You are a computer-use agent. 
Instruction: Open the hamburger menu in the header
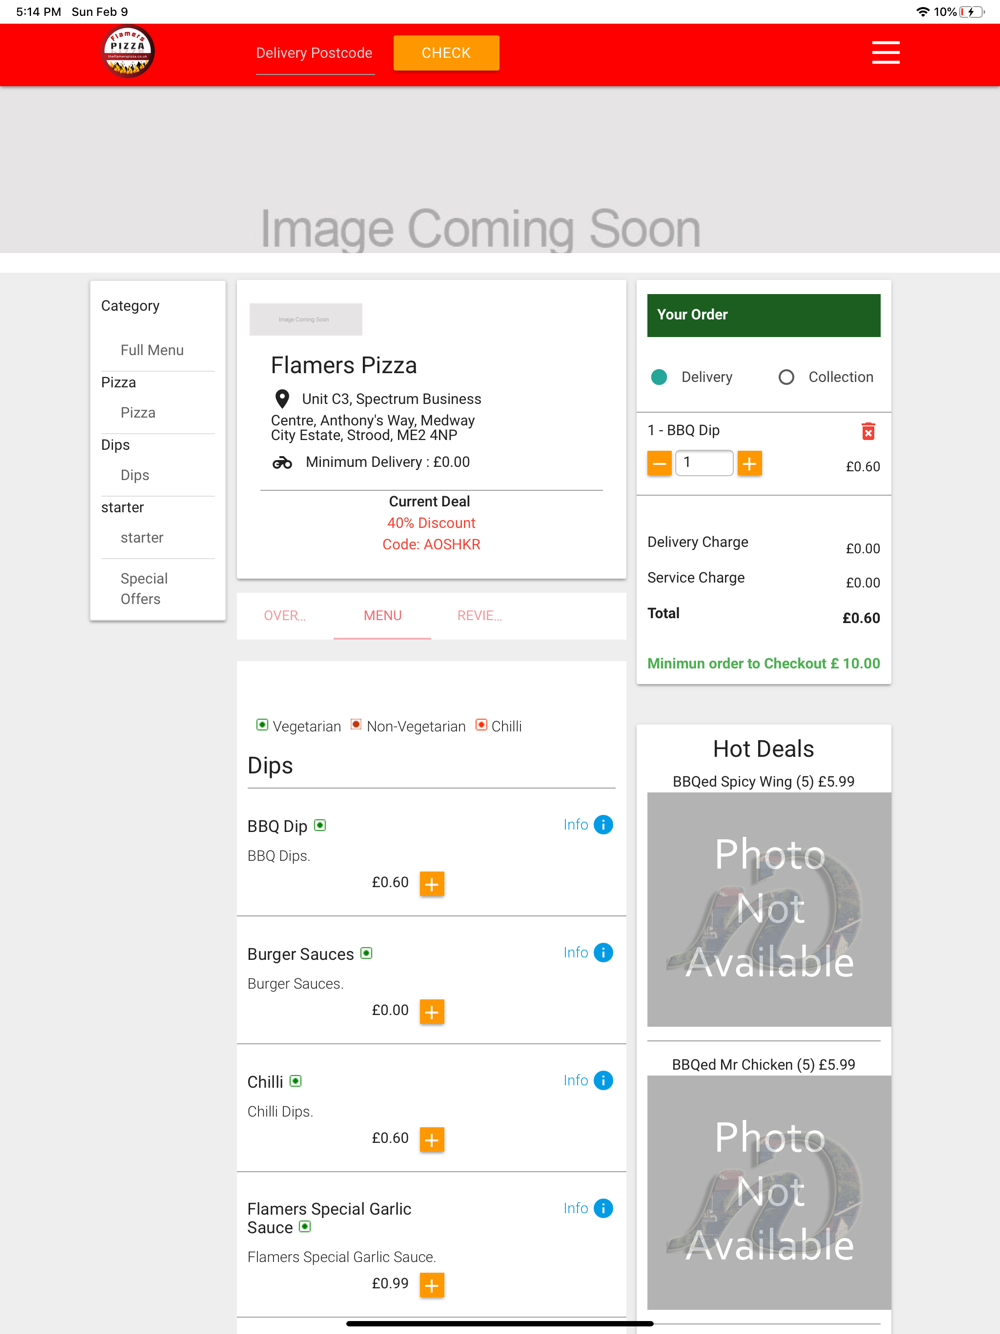tap(885, 52)
